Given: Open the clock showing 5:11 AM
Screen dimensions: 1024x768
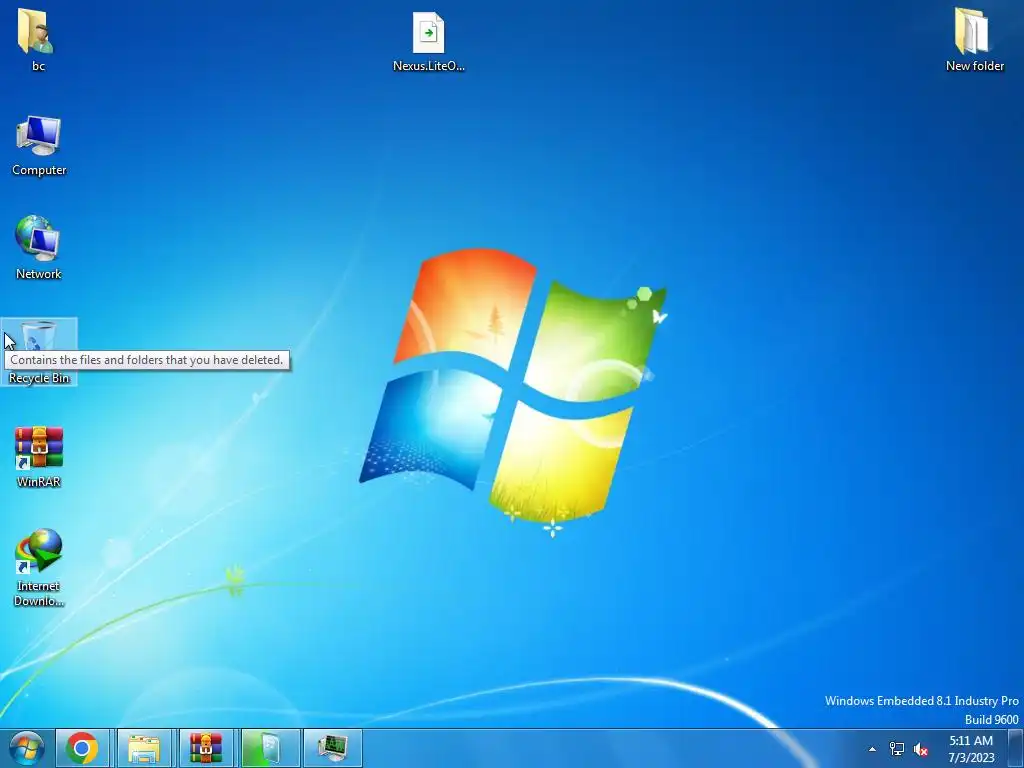Looking at the screenshot, I should (970, 749).
